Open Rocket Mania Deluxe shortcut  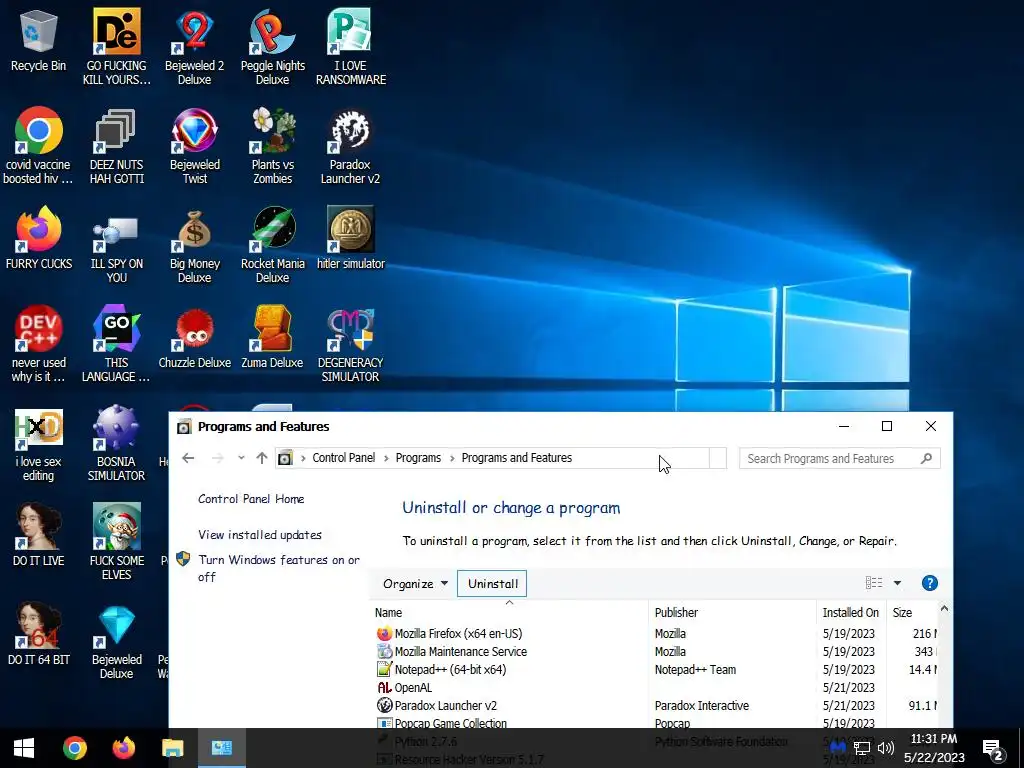[272, 246]
